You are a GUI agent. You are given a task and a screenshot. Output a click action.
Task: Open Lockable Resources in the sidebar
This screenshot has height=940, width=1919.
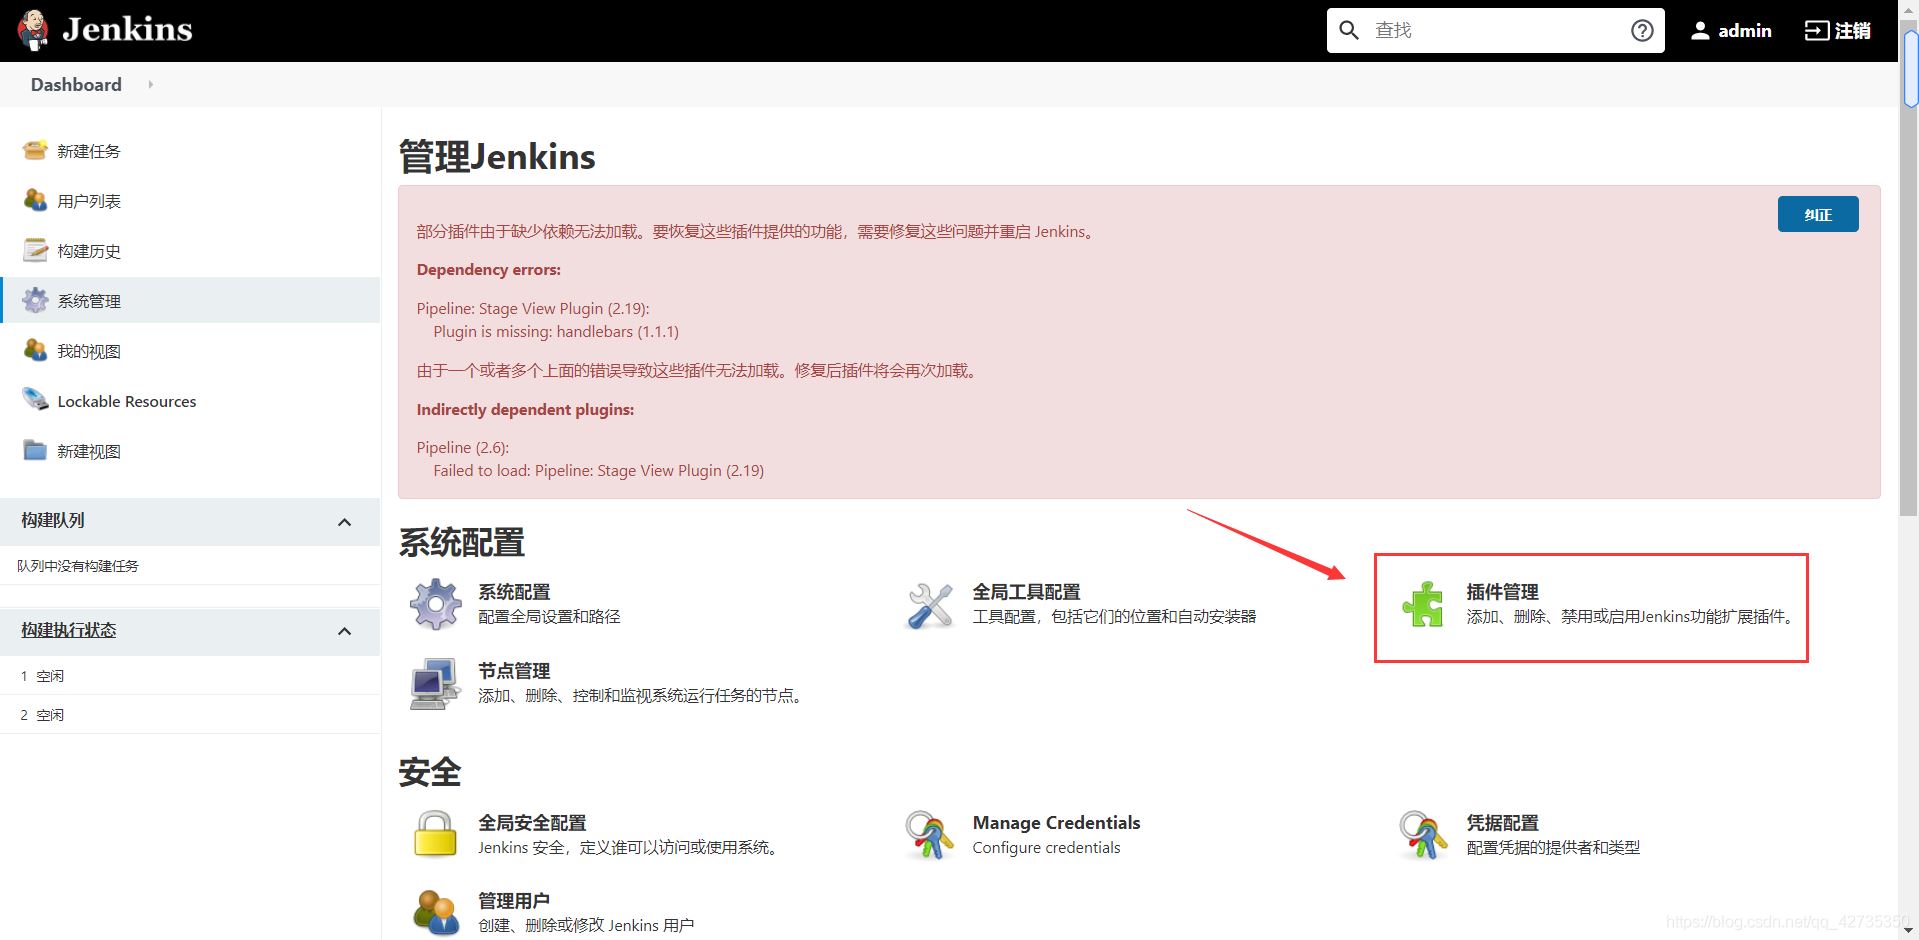point(127,401)
